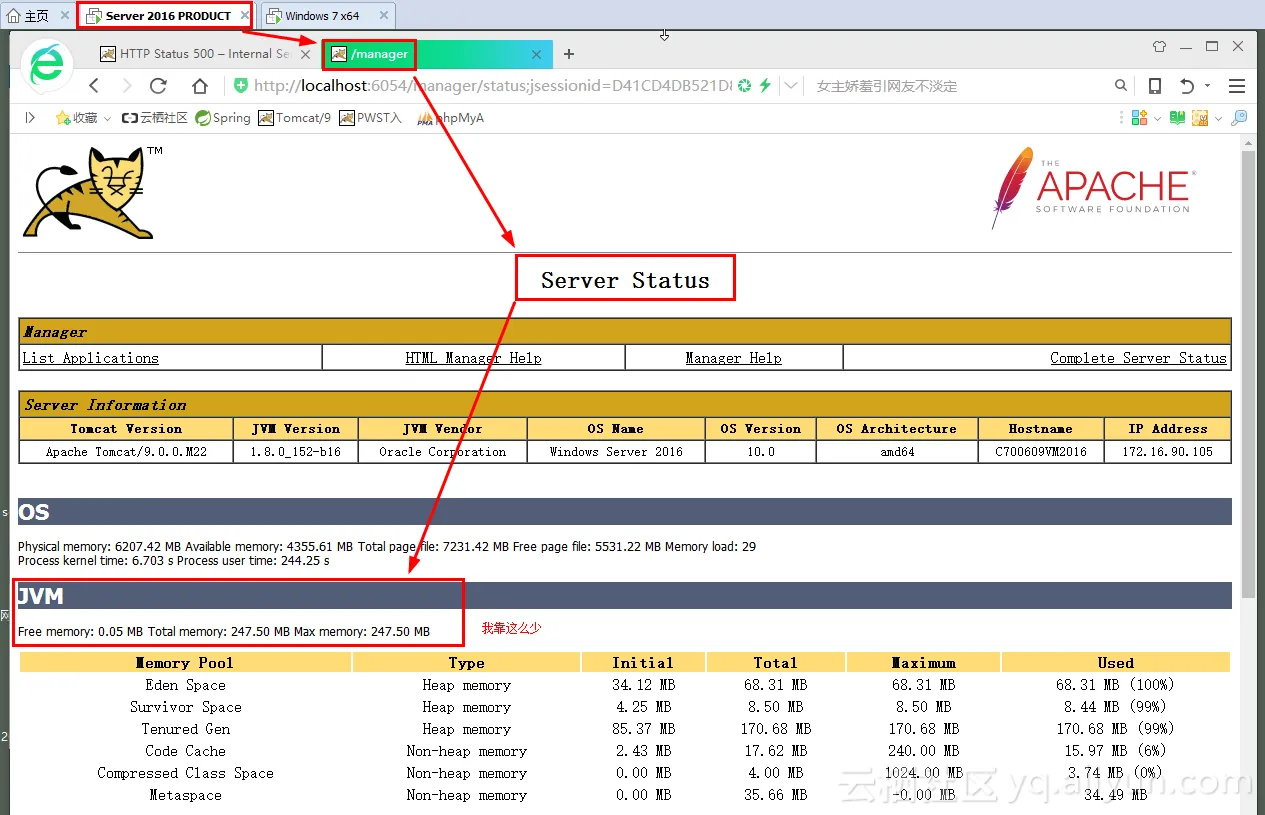Expand the extensions grid dropdown arrow
The height and width of the screenshot is (815, 1265).
click(1157, 118)
